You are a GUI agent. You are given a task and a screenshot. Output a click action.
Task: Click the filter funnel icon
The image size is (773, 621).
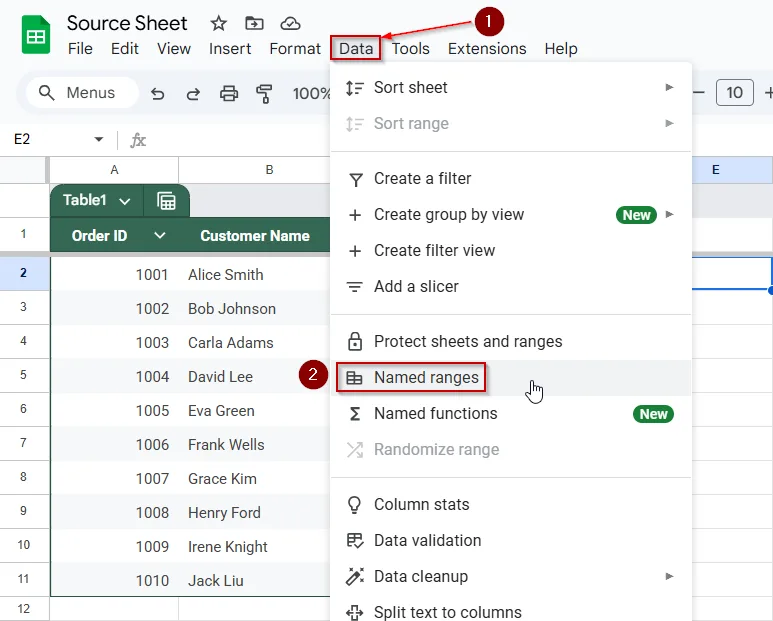355,179
